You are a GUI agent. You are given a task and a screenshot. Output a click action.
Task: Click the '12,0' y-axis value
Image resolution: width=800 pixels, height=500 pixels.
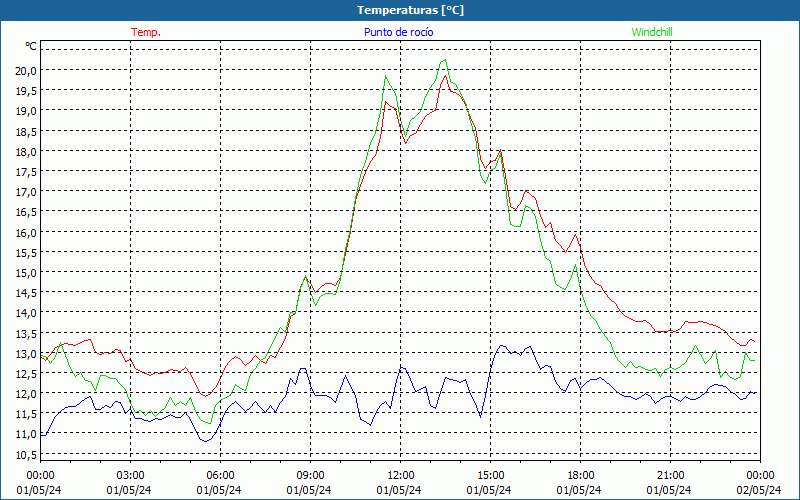click(x=26, y=394)
